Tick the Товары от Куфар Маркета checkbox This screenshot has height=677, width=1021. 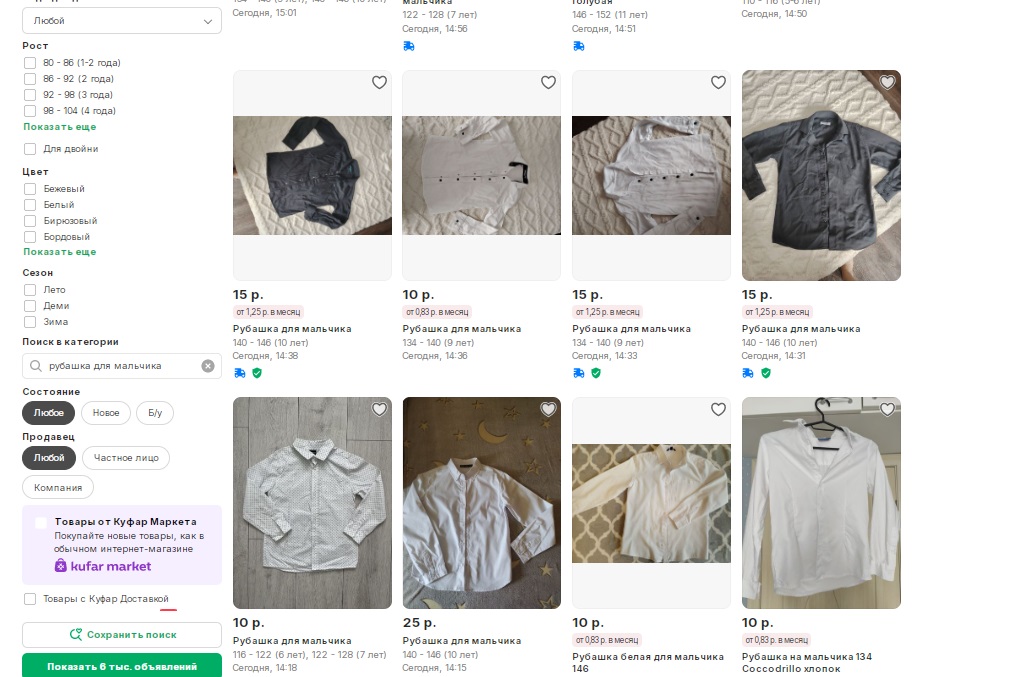pyautogui.click(x=41, y=522)
